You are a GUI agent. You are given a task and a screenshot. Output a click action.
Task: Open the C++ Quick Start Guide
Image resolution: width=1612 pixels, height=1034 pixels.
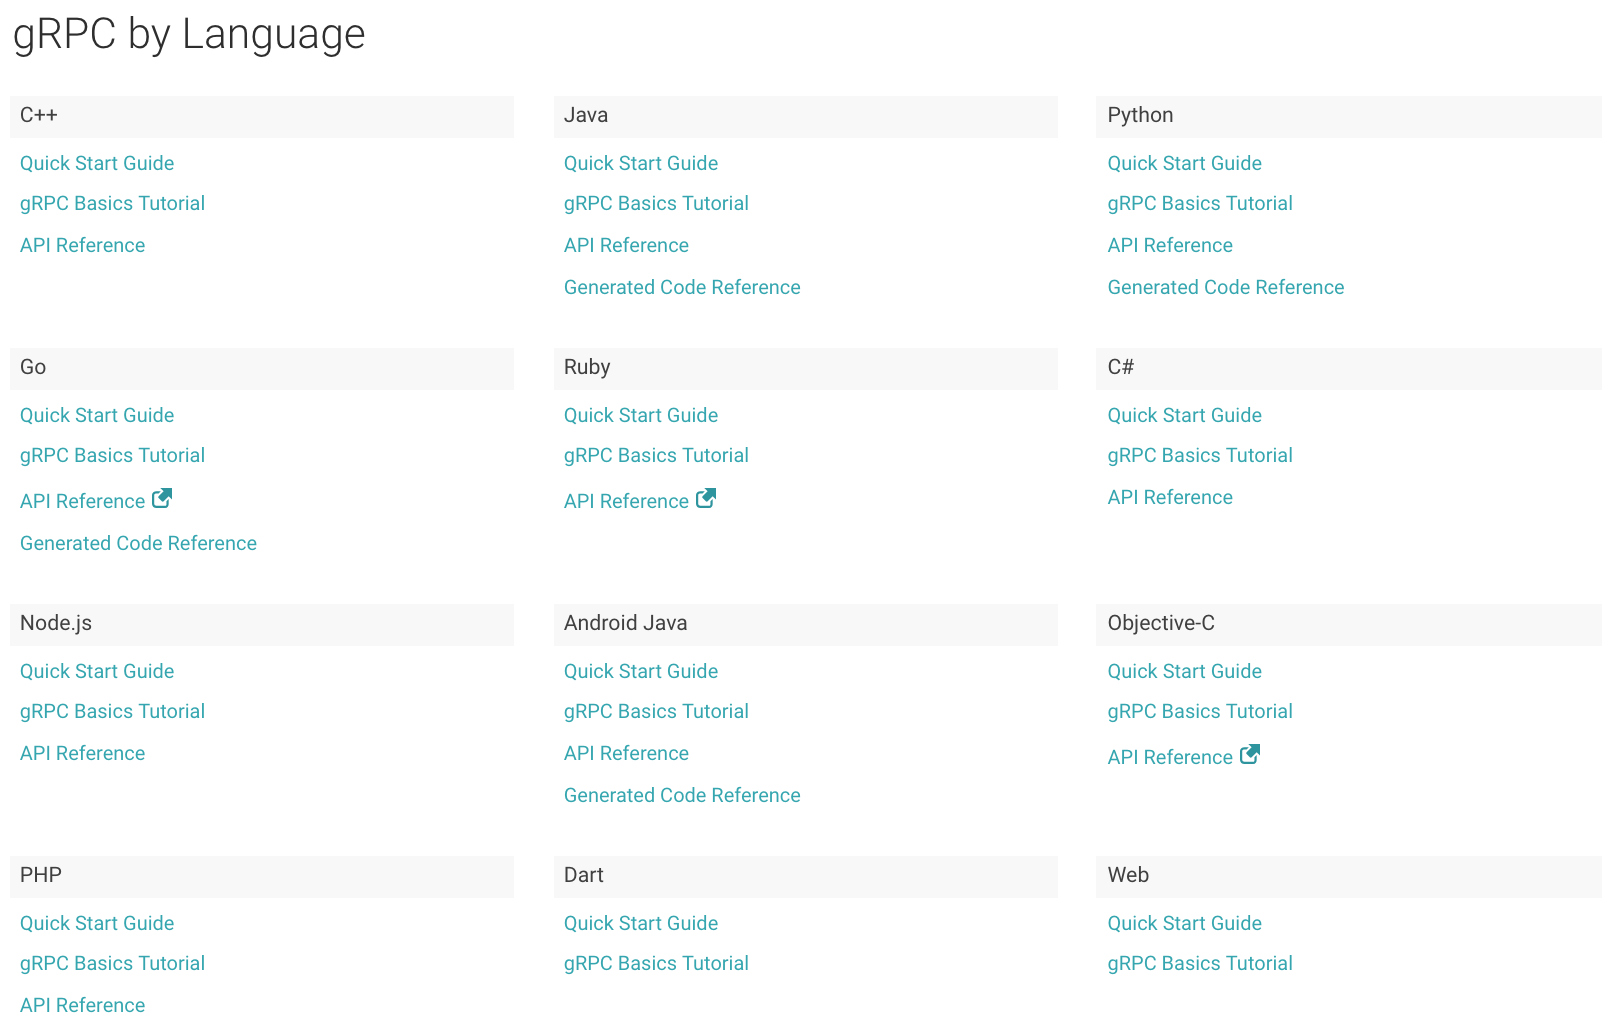[x=96, y=163]
